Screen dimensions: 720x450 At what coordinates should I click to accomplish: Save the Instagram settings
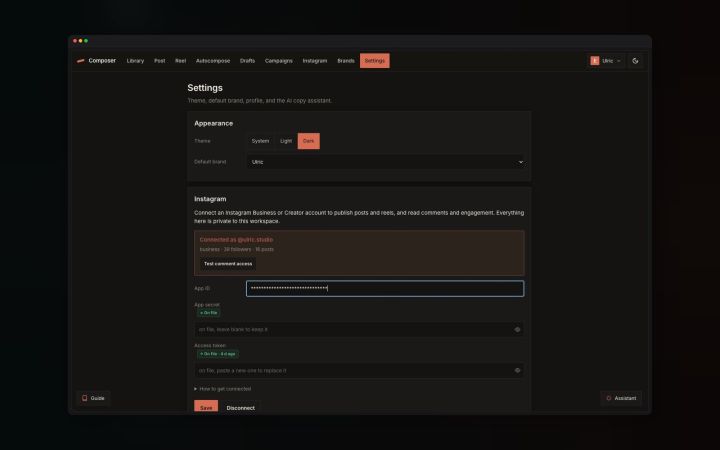206,407
